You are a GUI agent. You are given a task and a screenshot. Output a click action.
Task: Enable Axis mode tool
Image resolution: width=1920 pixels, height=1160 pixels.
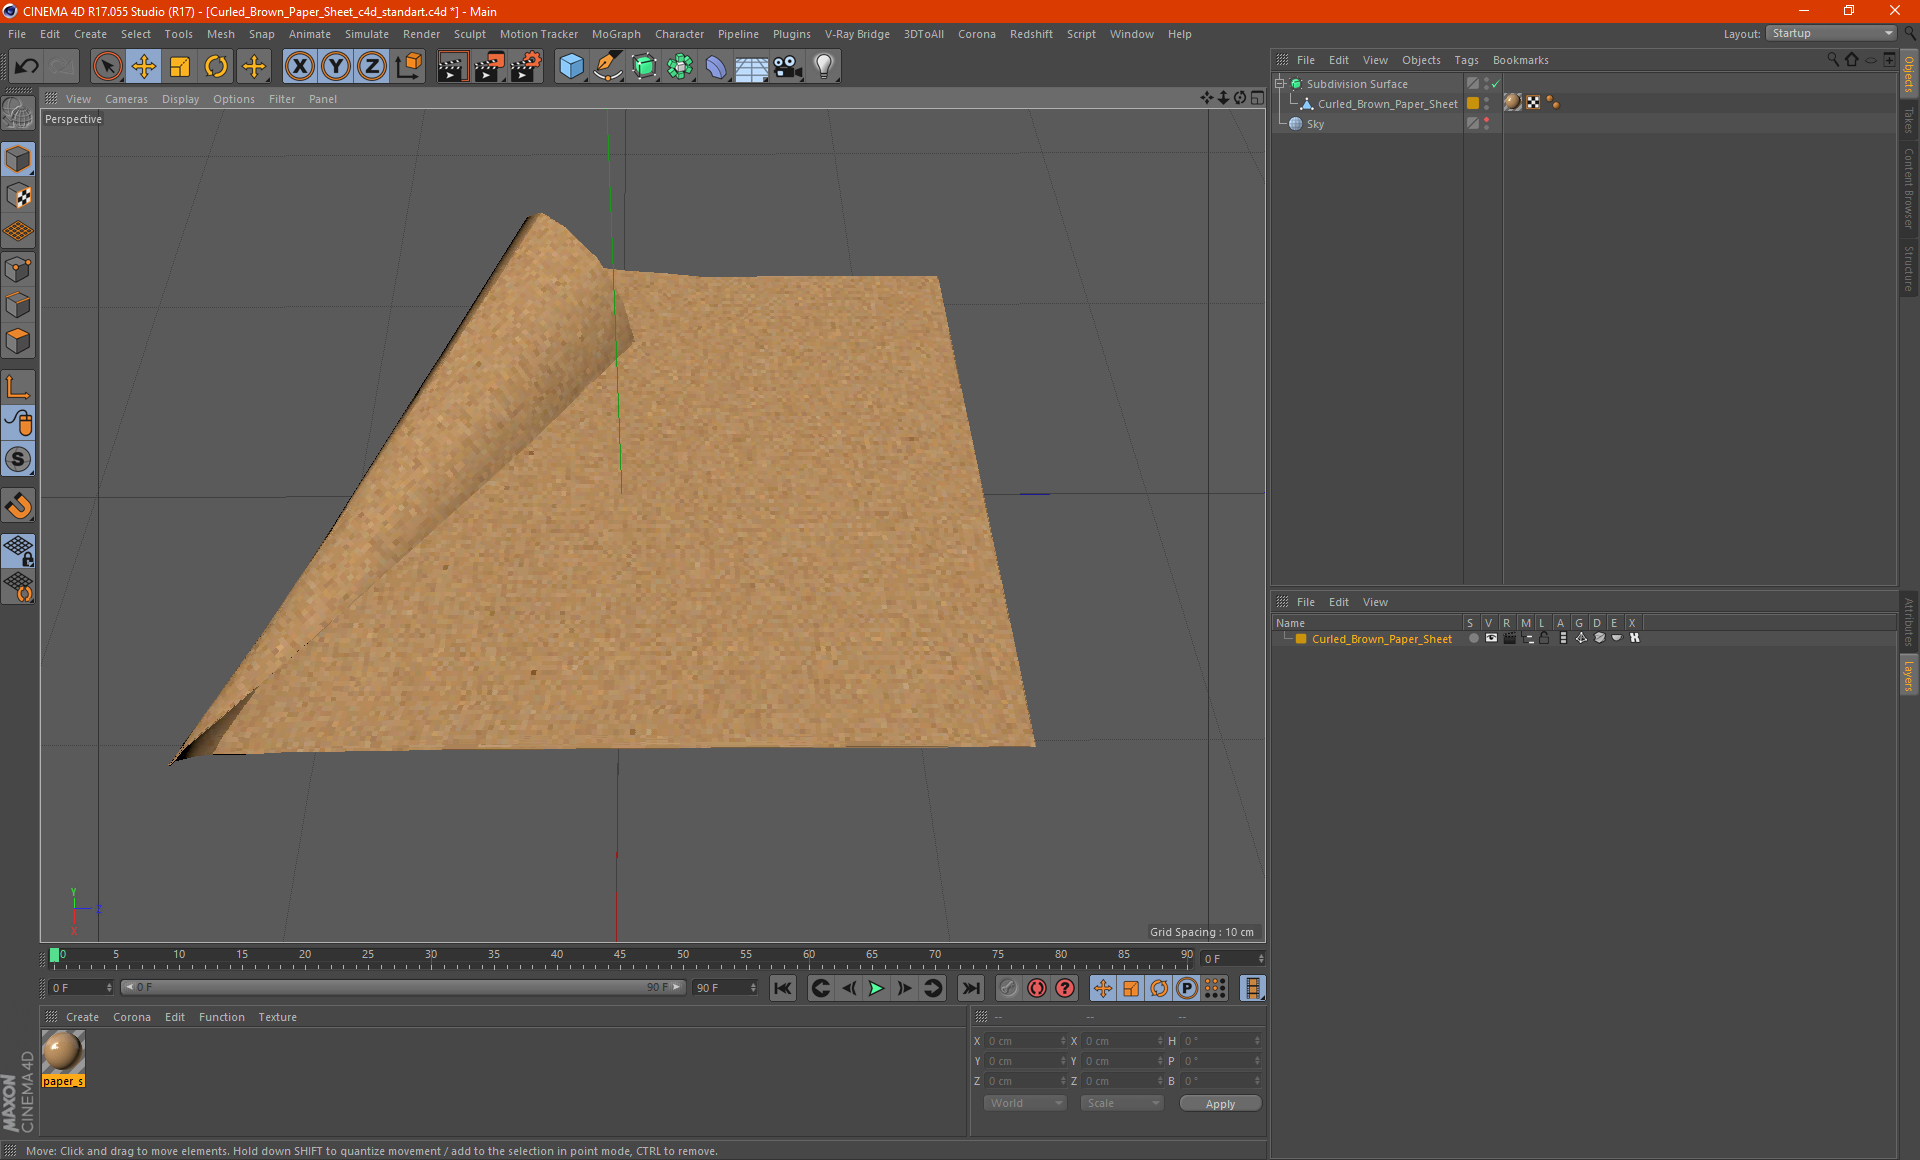click(18, 387)
